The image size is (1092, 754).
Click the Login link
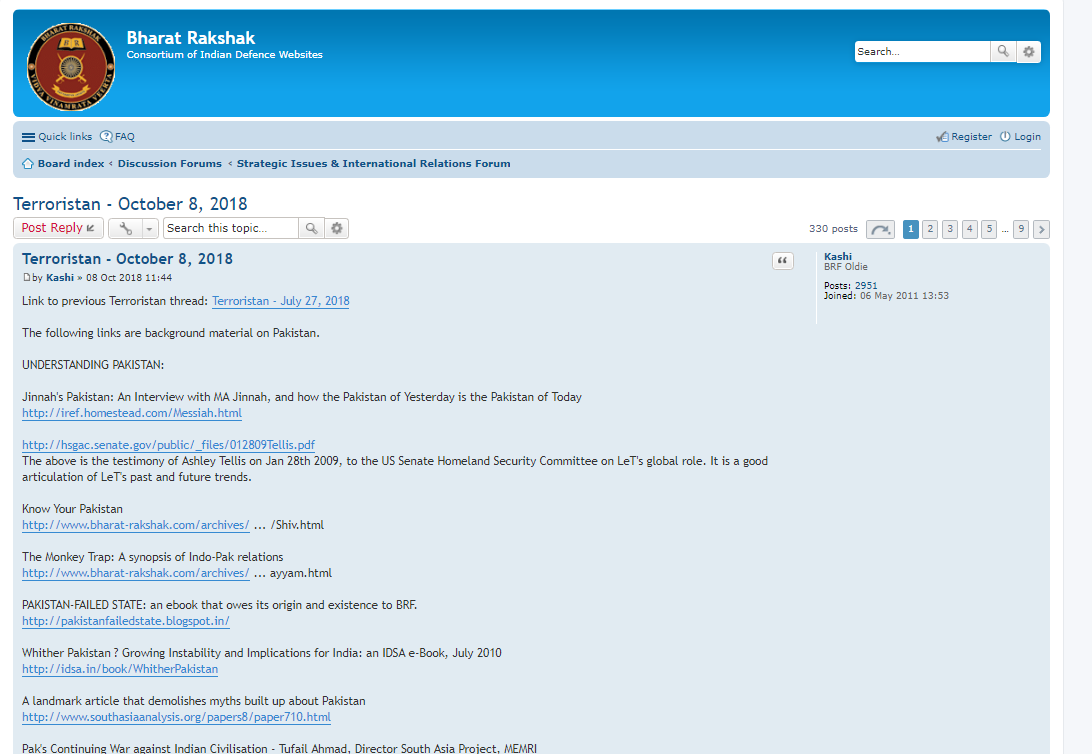1021,136
